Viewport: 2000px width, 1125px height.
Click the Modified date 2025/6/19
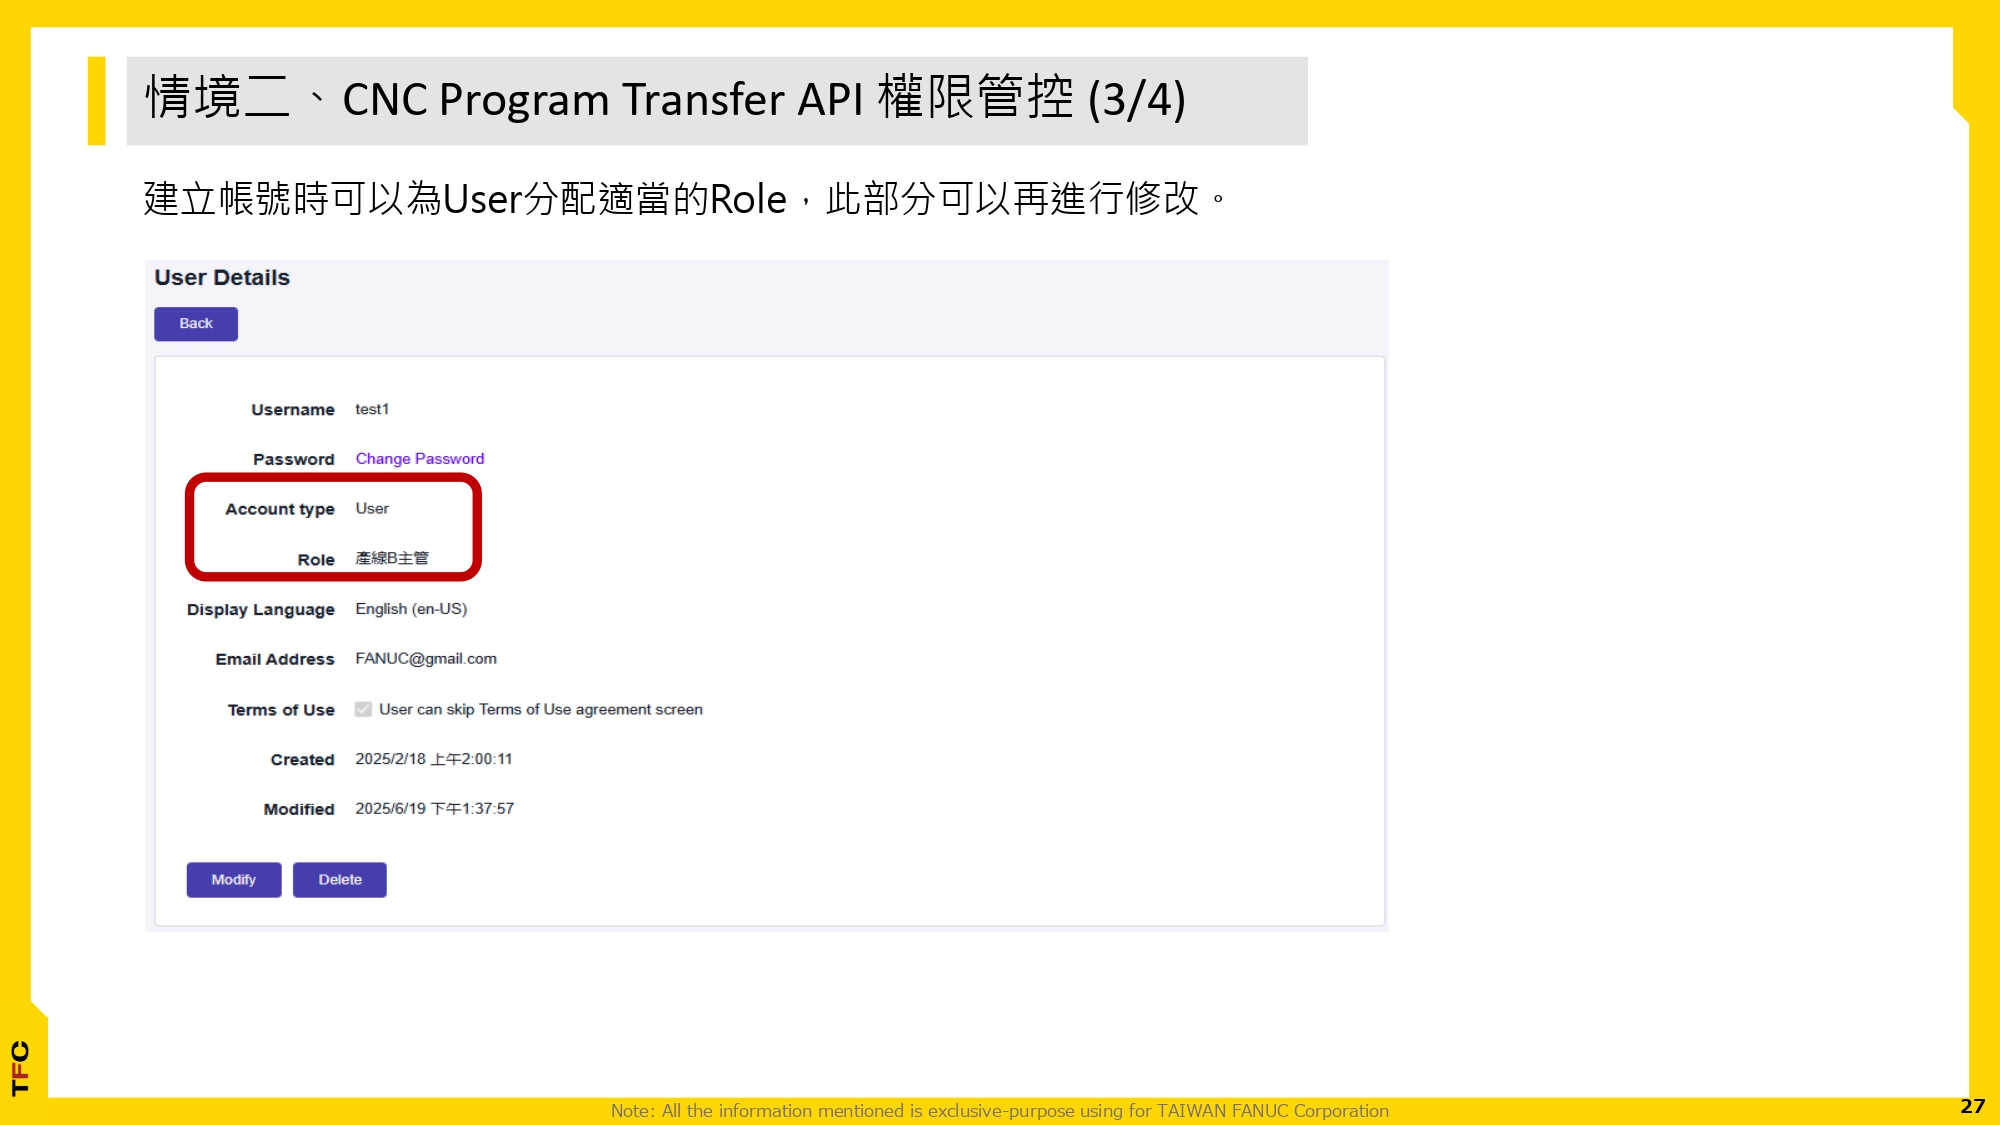coord(435,808)
